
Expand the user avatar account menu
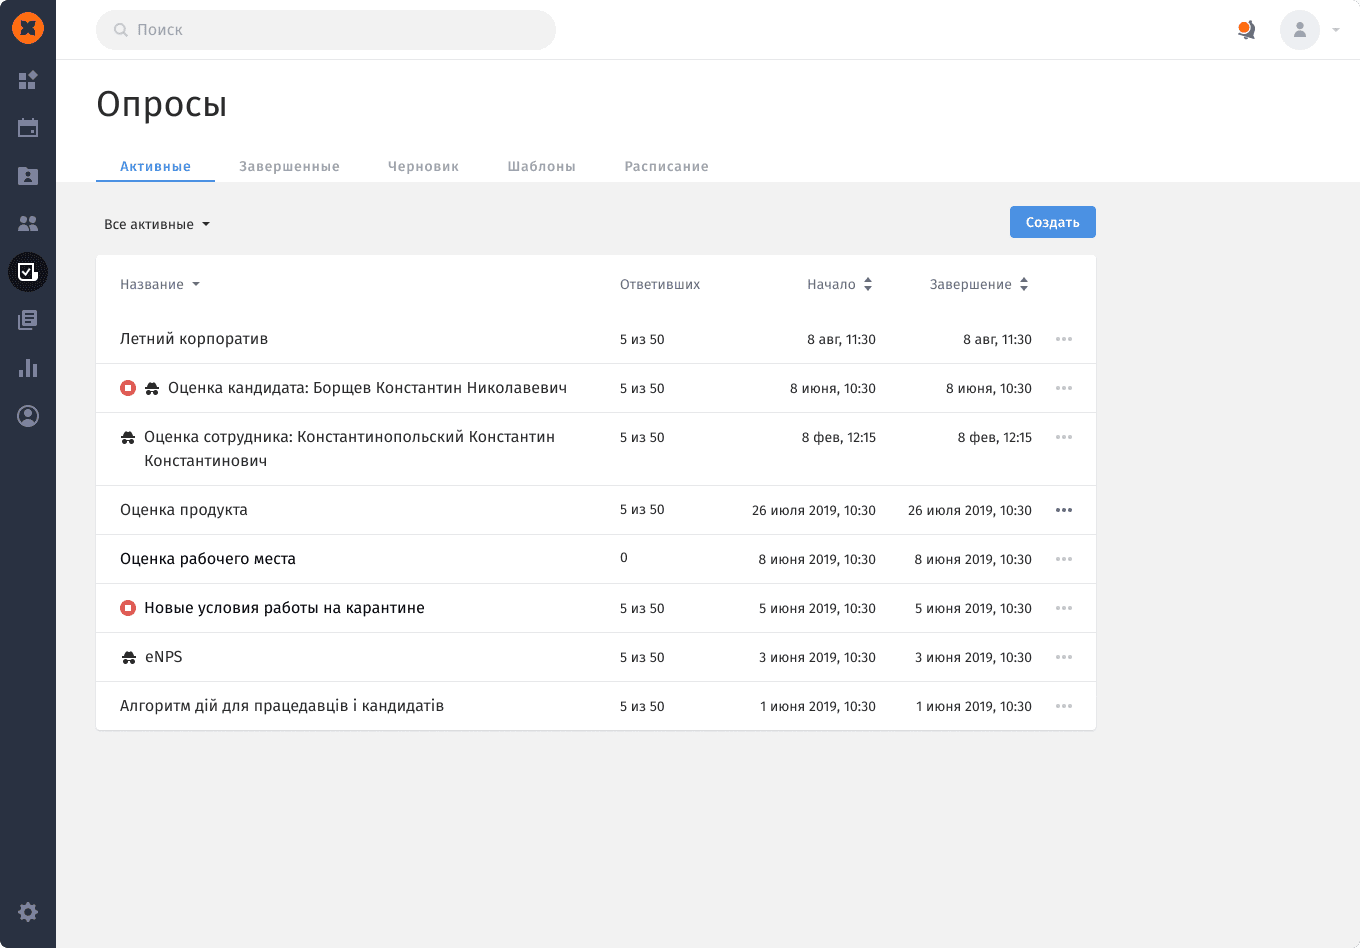pyautogui.click(x=1309, y=30)
